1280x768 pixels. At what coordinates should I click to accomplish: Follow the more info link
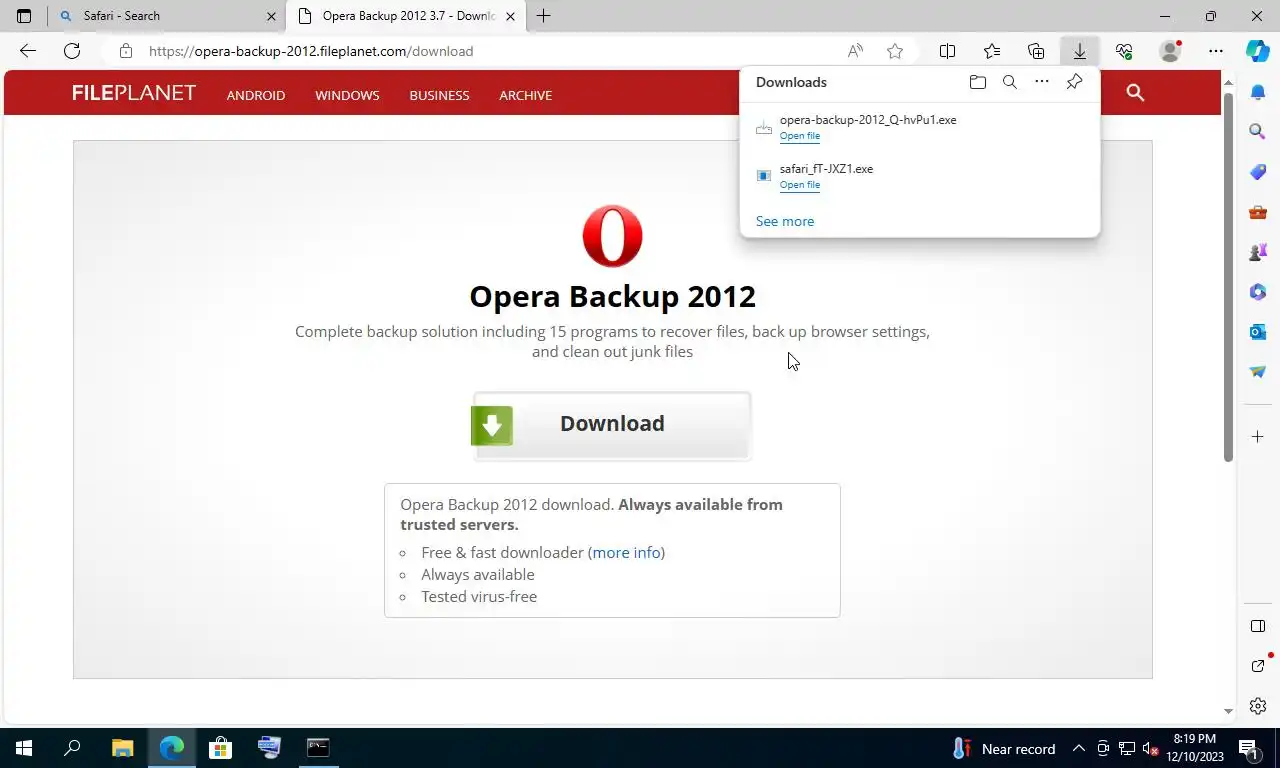(x=626, y=552)
